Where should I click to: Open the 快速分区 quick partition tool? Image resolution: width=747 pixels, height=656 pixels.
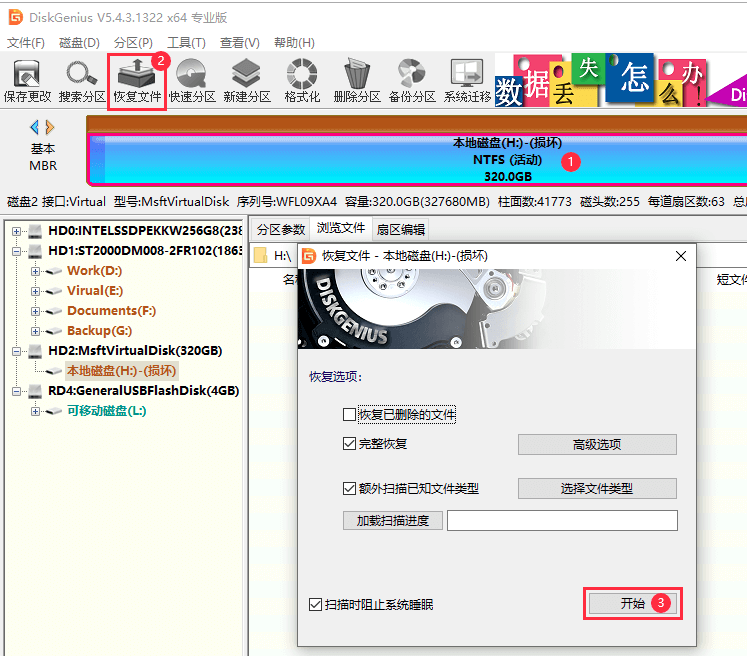coord(192,81)
